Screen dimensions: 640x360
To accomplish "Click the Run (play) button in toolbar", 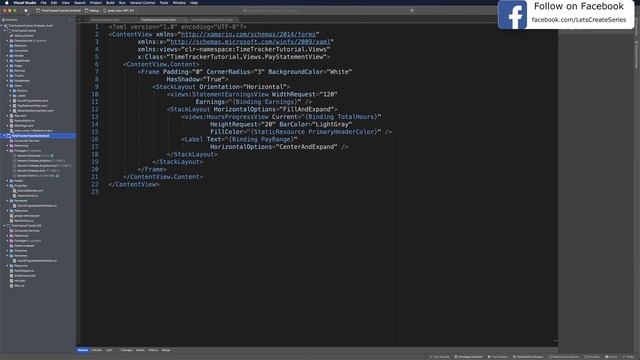I will (26, 11).
